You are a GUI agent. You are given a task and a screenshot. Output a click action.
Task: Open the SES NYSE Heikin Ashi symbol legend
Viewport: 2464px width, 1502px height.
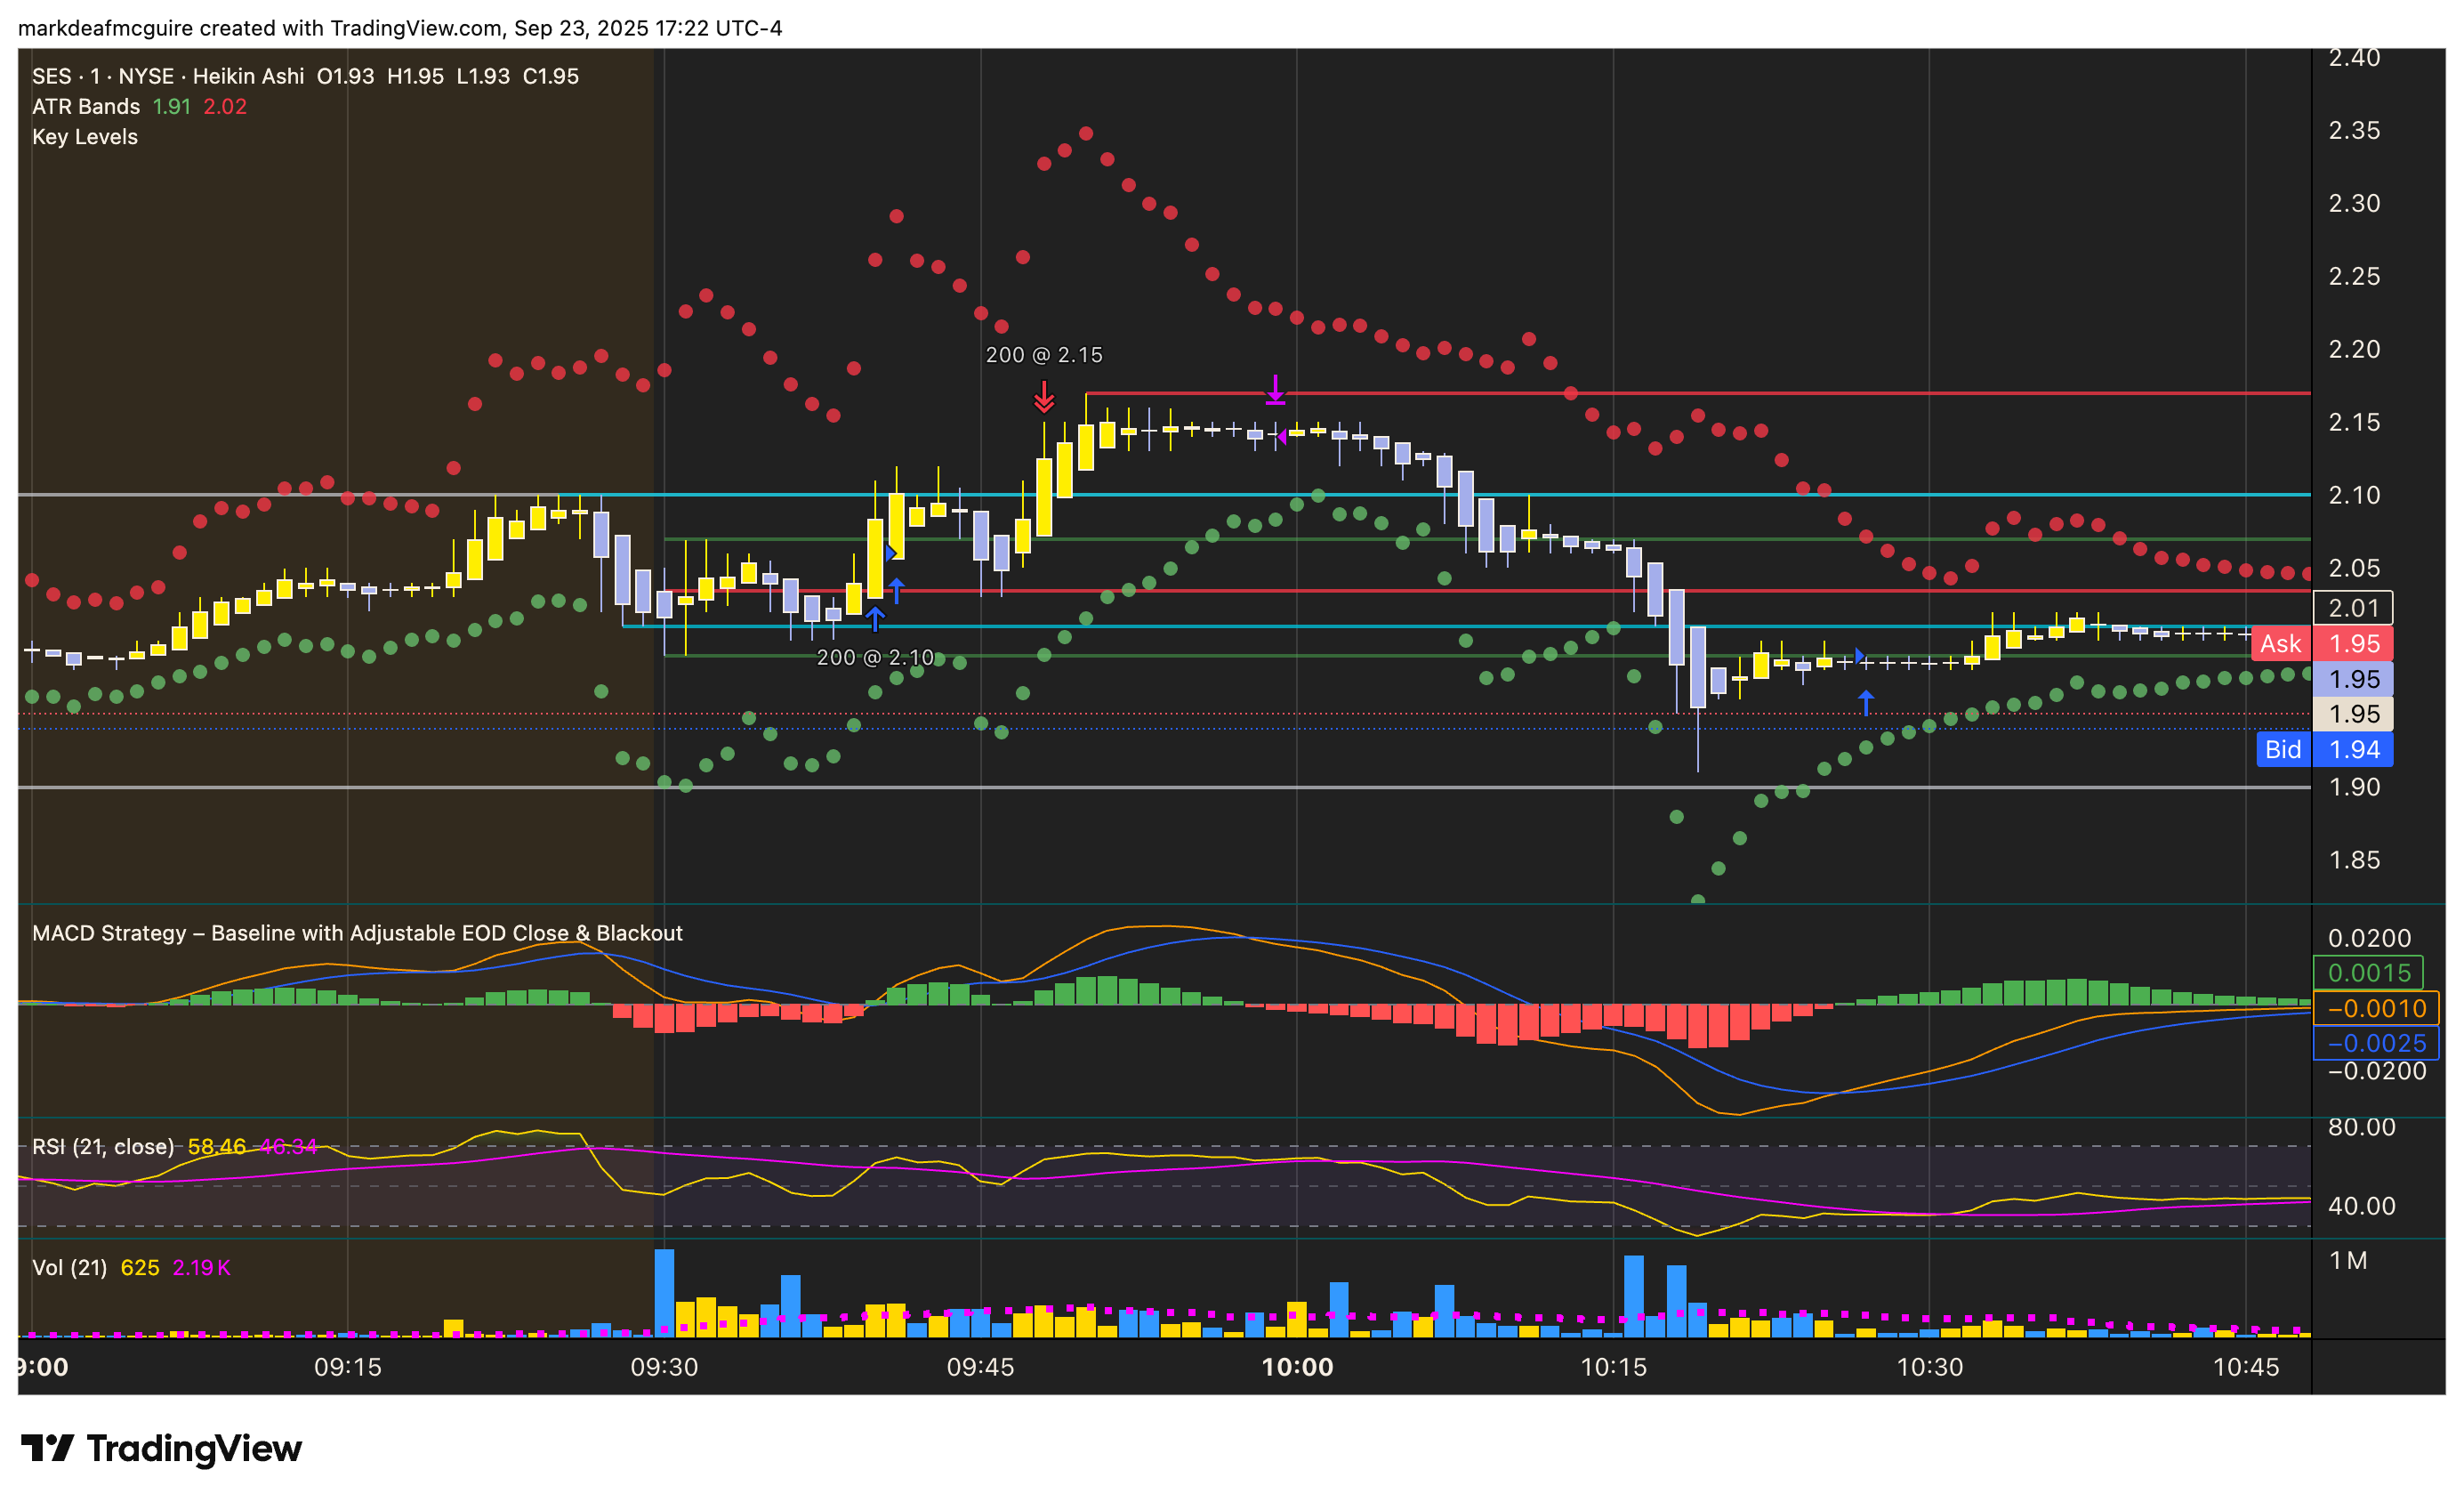coord(168,76)
